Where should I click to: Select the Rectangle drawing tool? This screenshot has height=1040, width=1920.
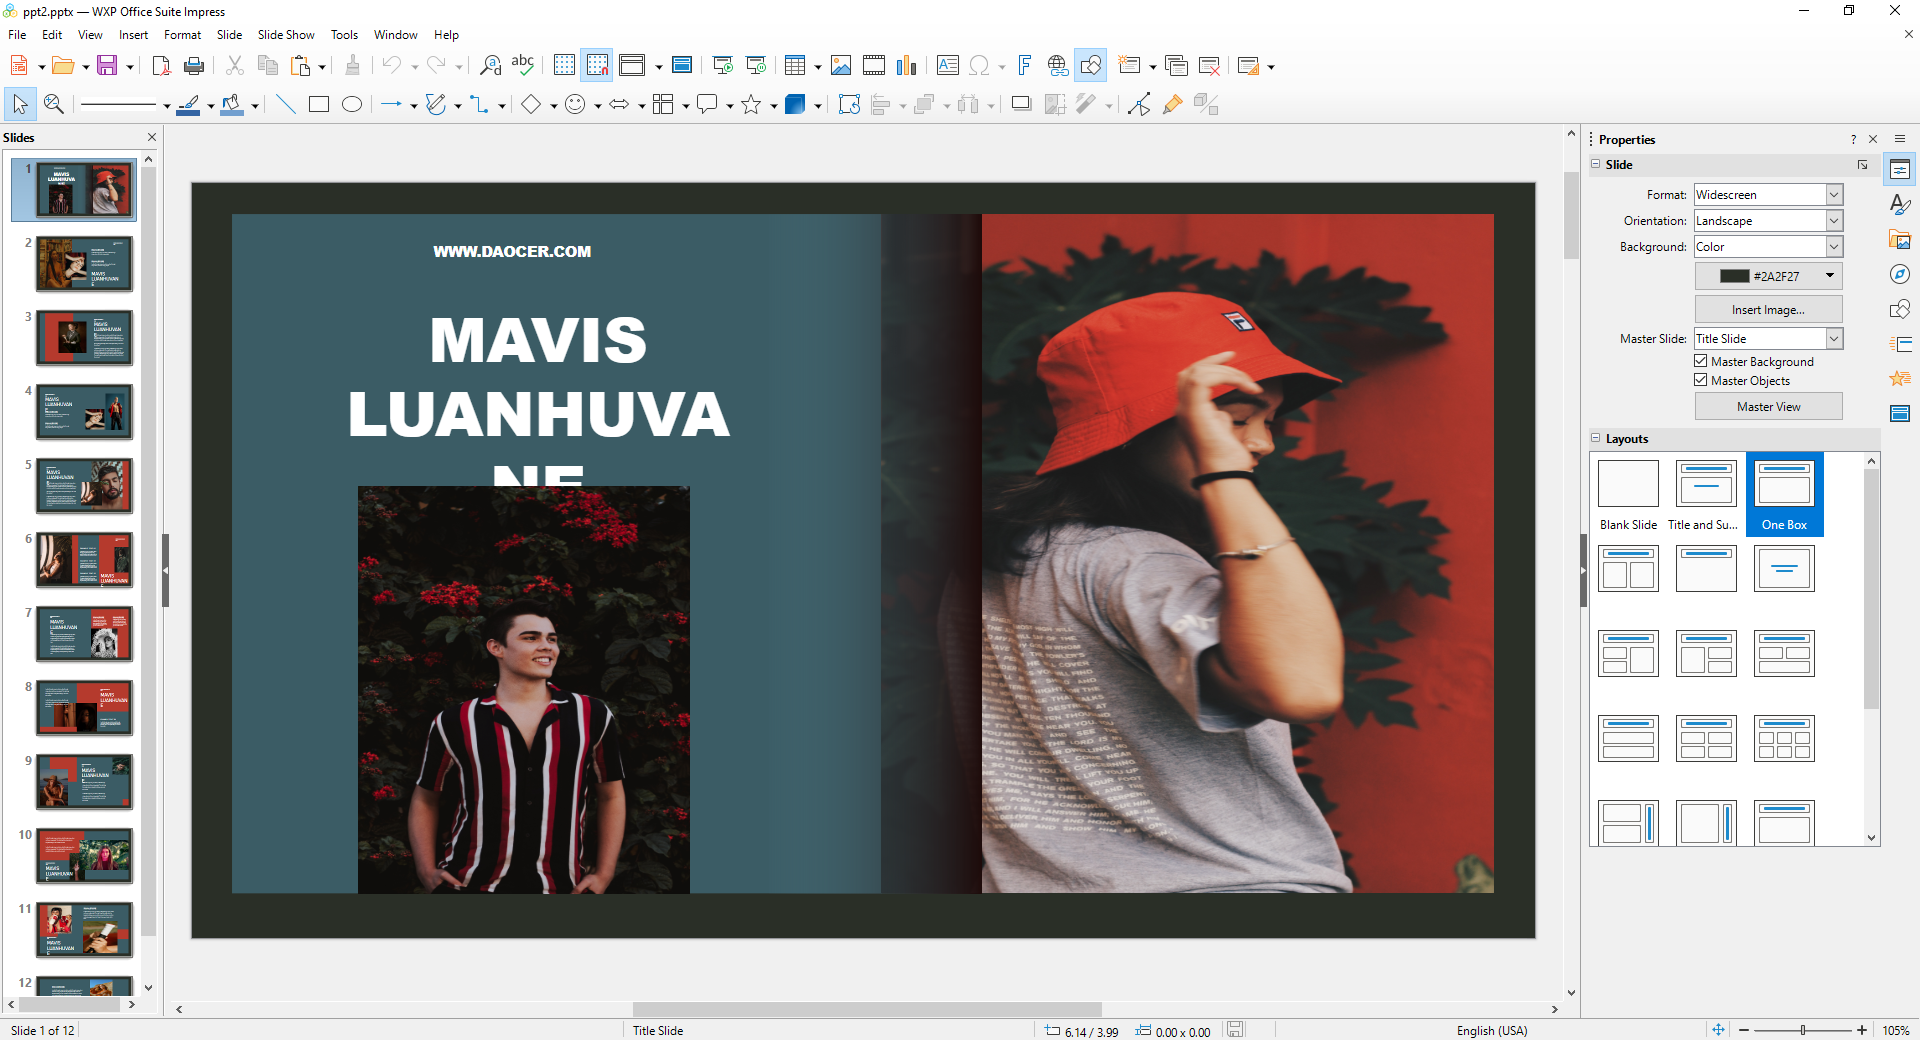click(x=319, y=104)
